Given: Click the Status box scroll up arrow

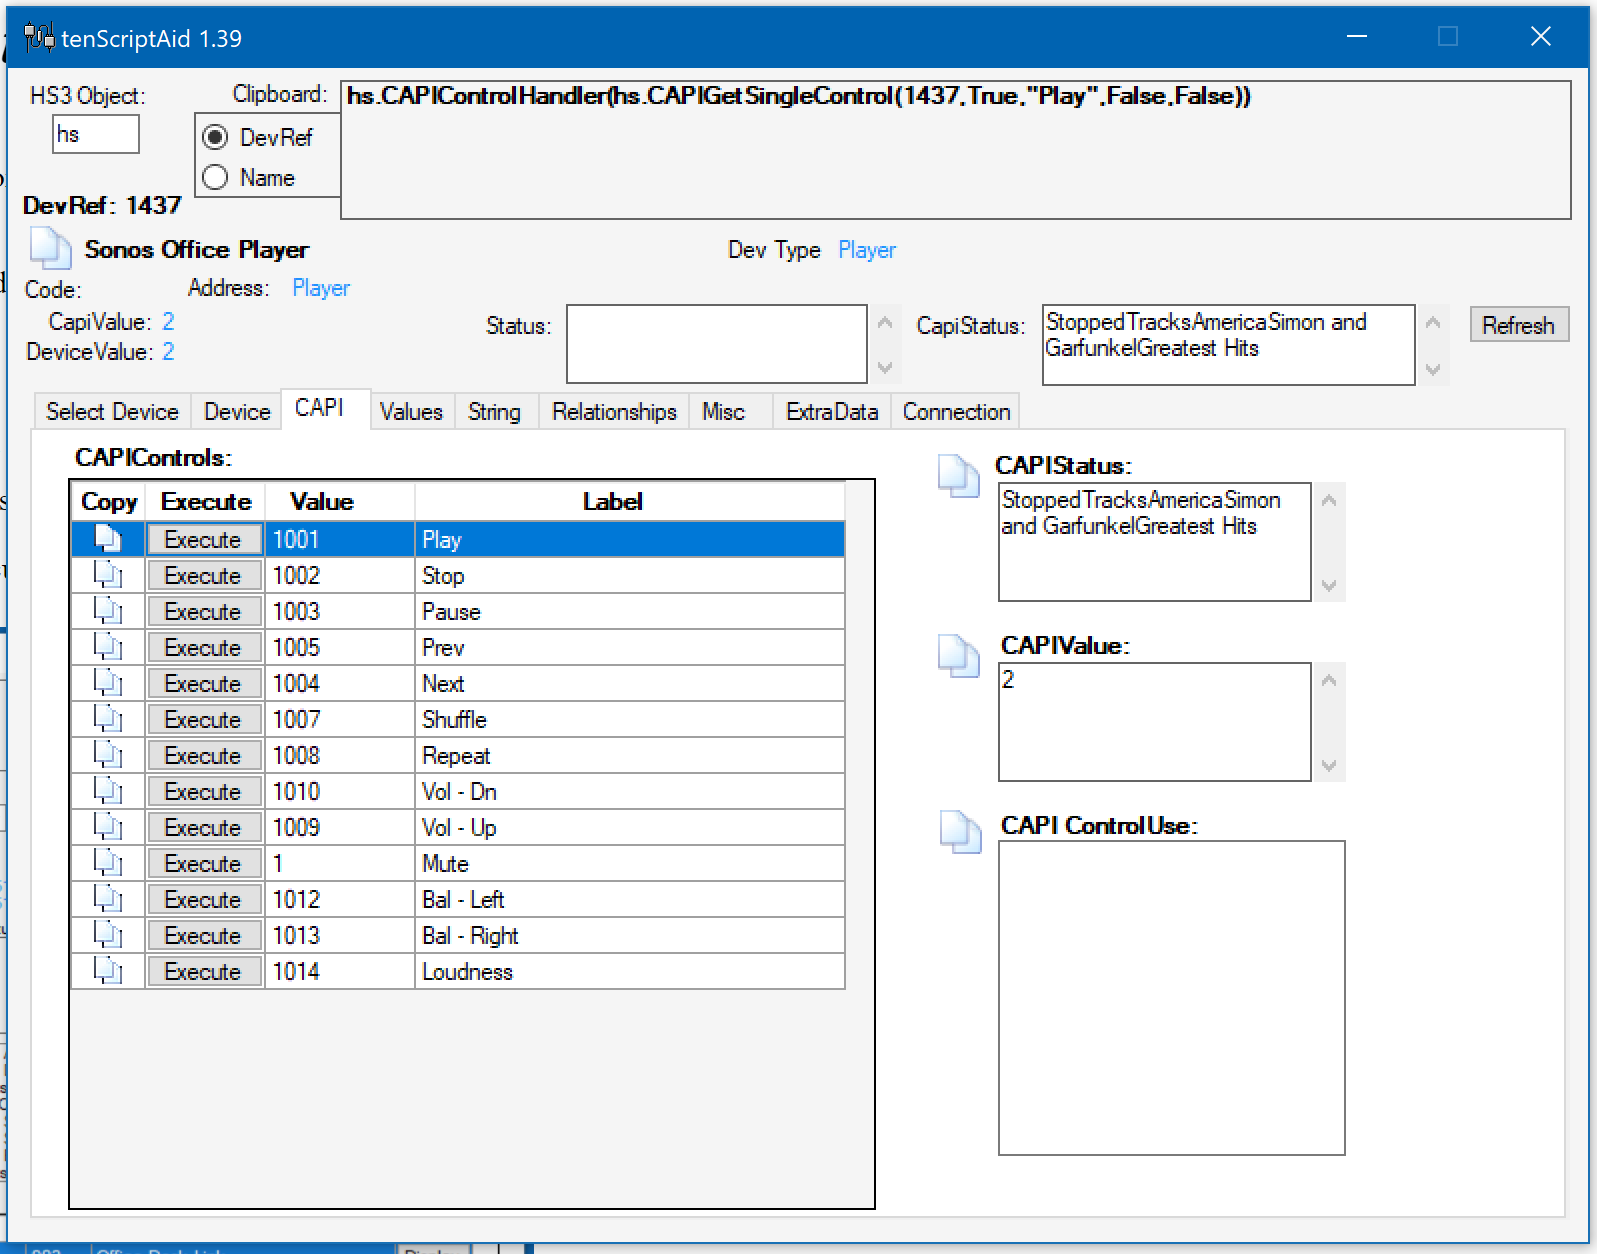Looking at the screenshot, I should point(884,323).
